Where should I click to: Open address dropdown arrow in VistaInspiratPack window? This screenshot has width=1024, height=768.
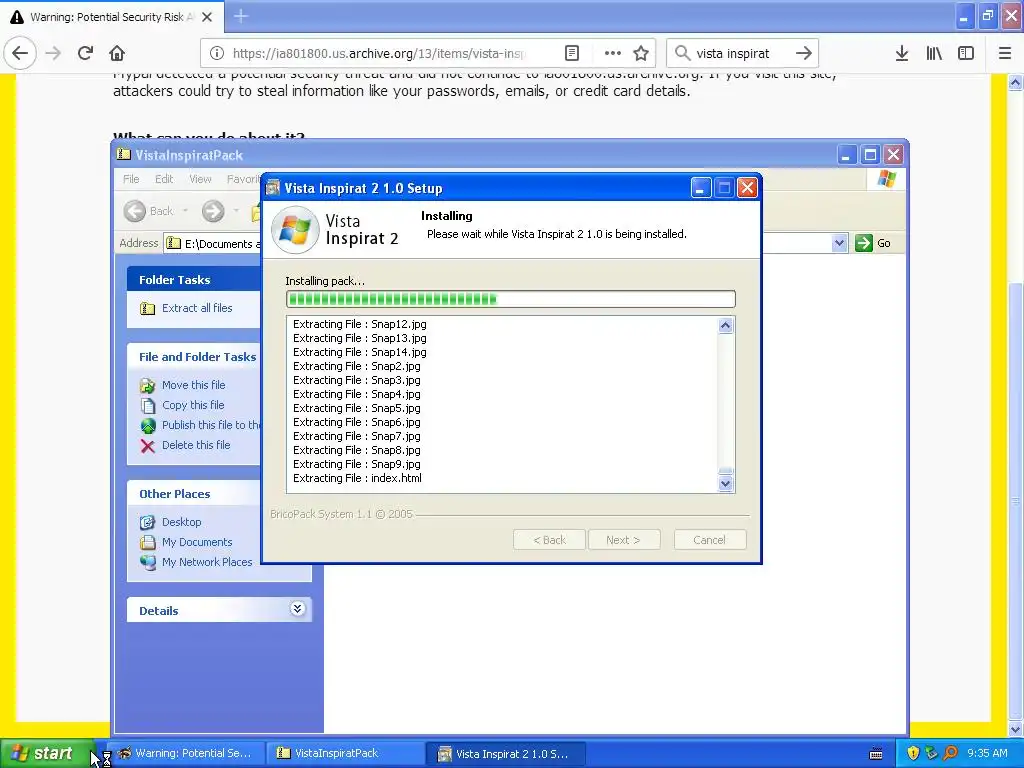pyautogui.click(x=839, y=243)
